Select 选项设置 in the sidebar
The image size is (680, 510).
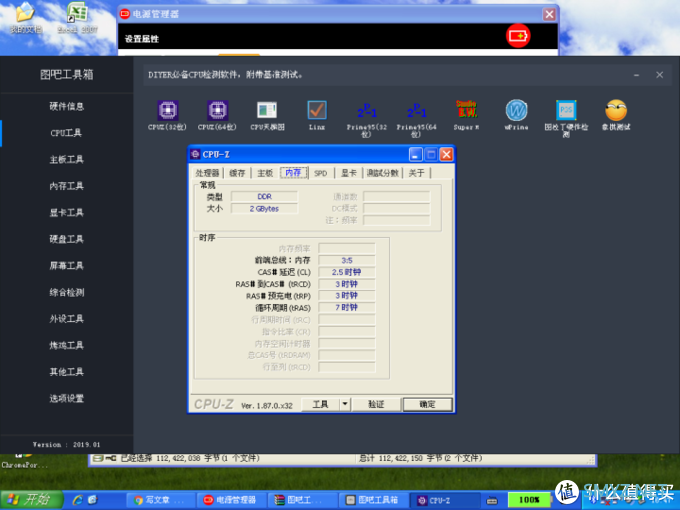click(66, 398)
